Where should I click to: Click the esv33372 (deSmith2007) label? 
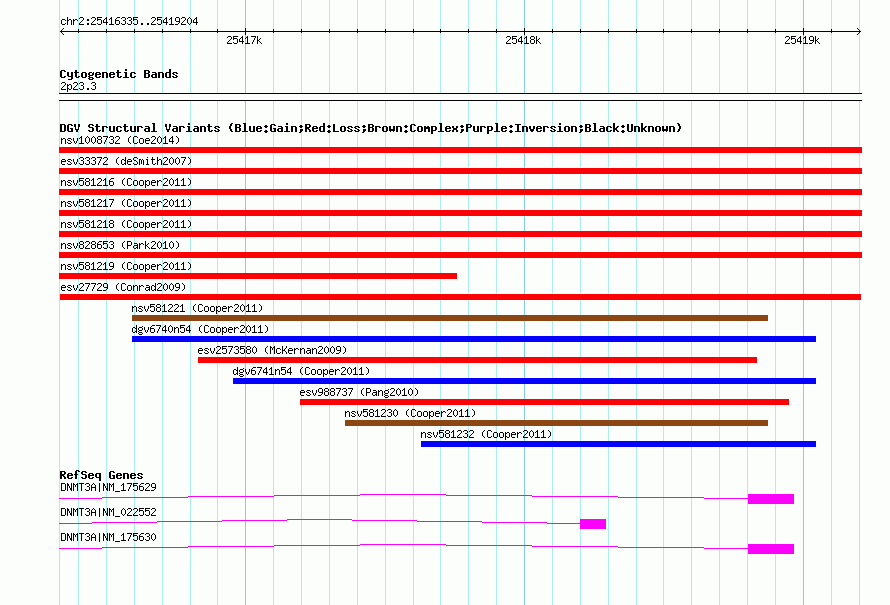click(126, 161)
